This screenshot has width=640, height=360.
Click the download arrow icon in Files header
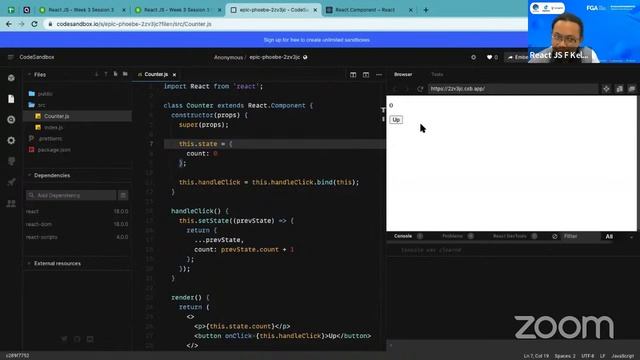(96, 74)
